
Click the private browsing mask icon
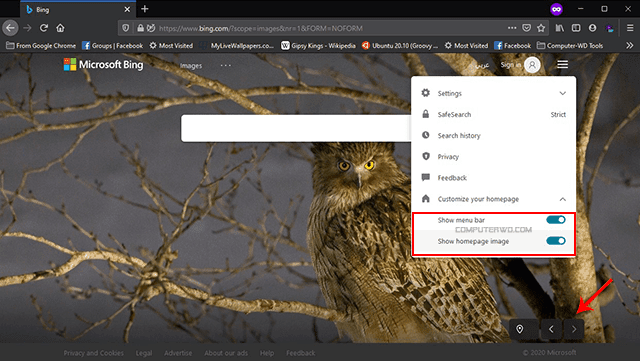click(x=556, y=9)
